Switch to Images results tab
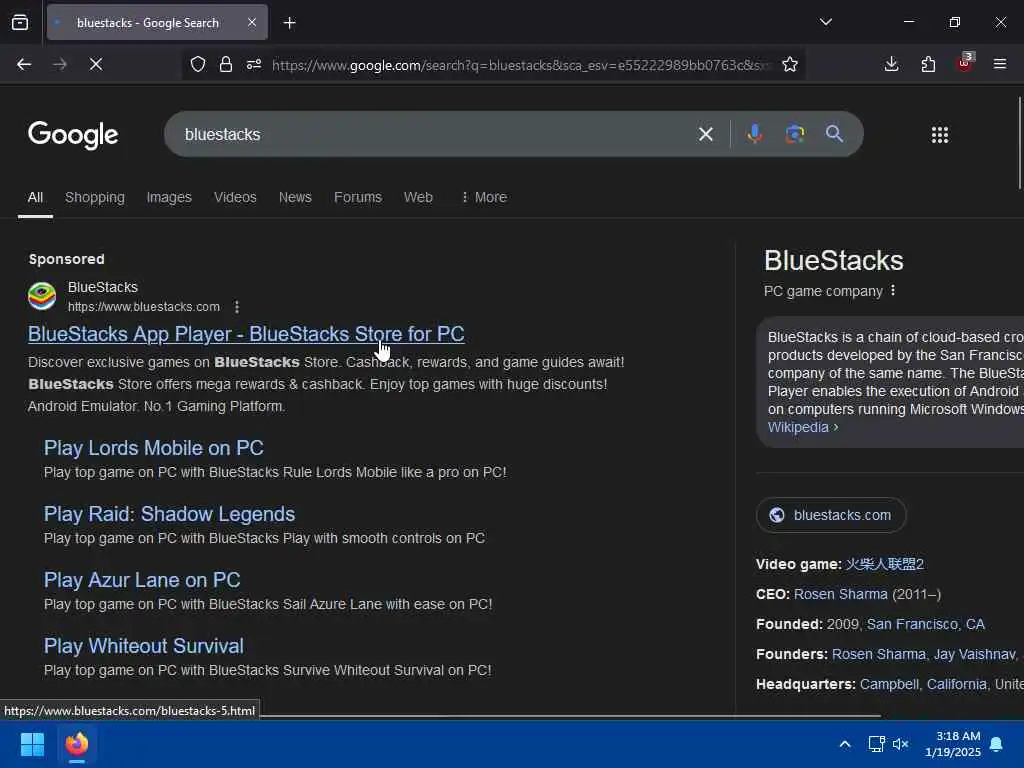The width and height of the screenshot is (1024, 768). pos(169,197)
